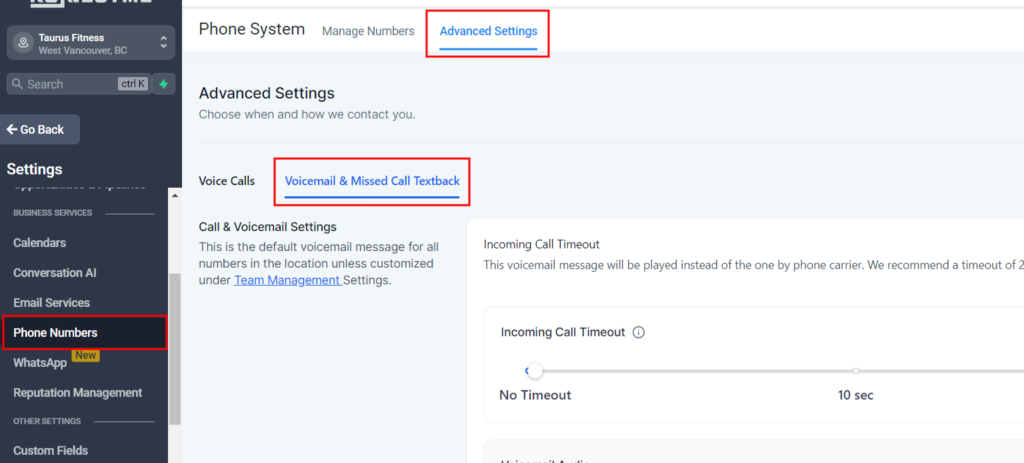Open the Team Management link
Image resolution: width=1024 pixels, height=463 pixels.
pyautogui.click(x=288, y=280)
